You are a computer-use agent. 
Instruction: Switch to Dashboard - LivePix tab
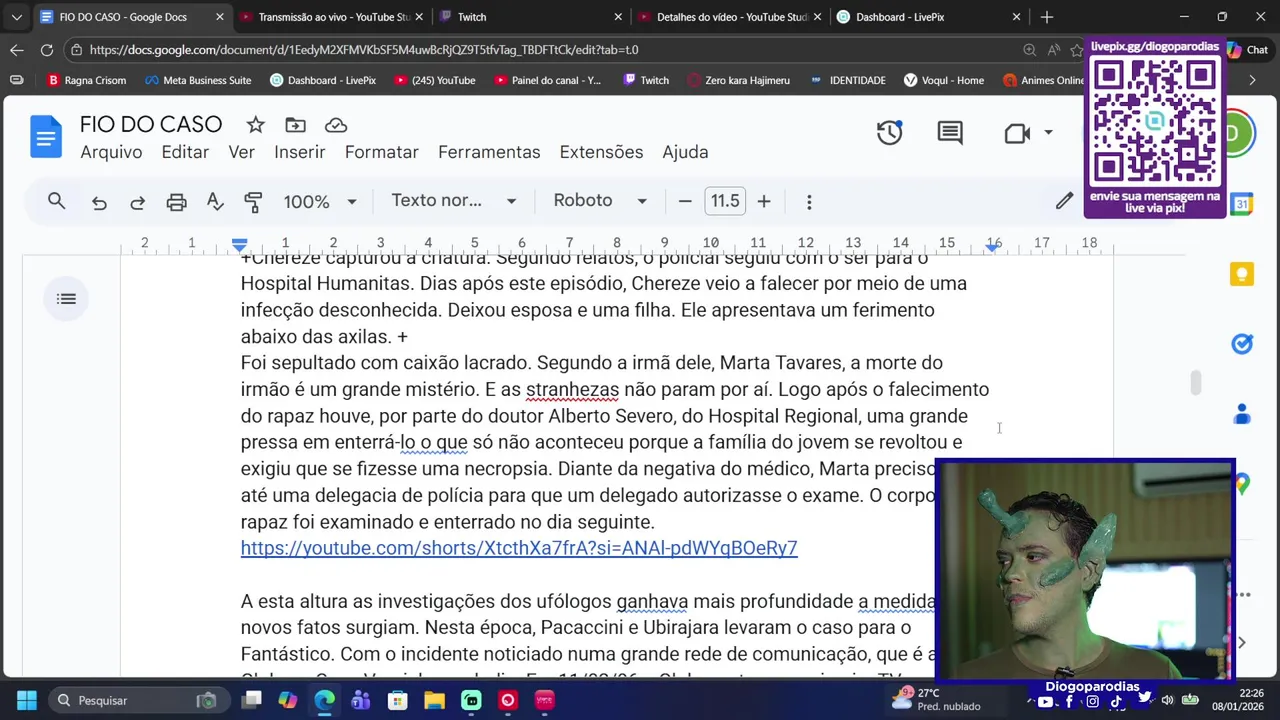(x=928, y=17)
